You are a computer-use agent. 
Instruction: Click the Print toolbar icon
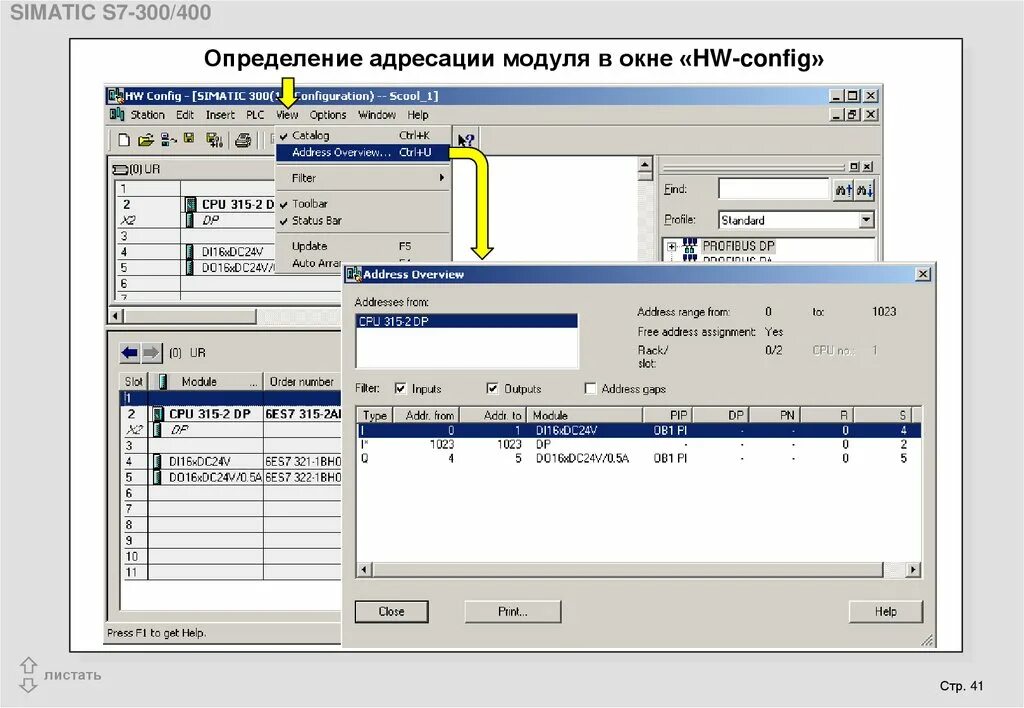pos(243,140)
